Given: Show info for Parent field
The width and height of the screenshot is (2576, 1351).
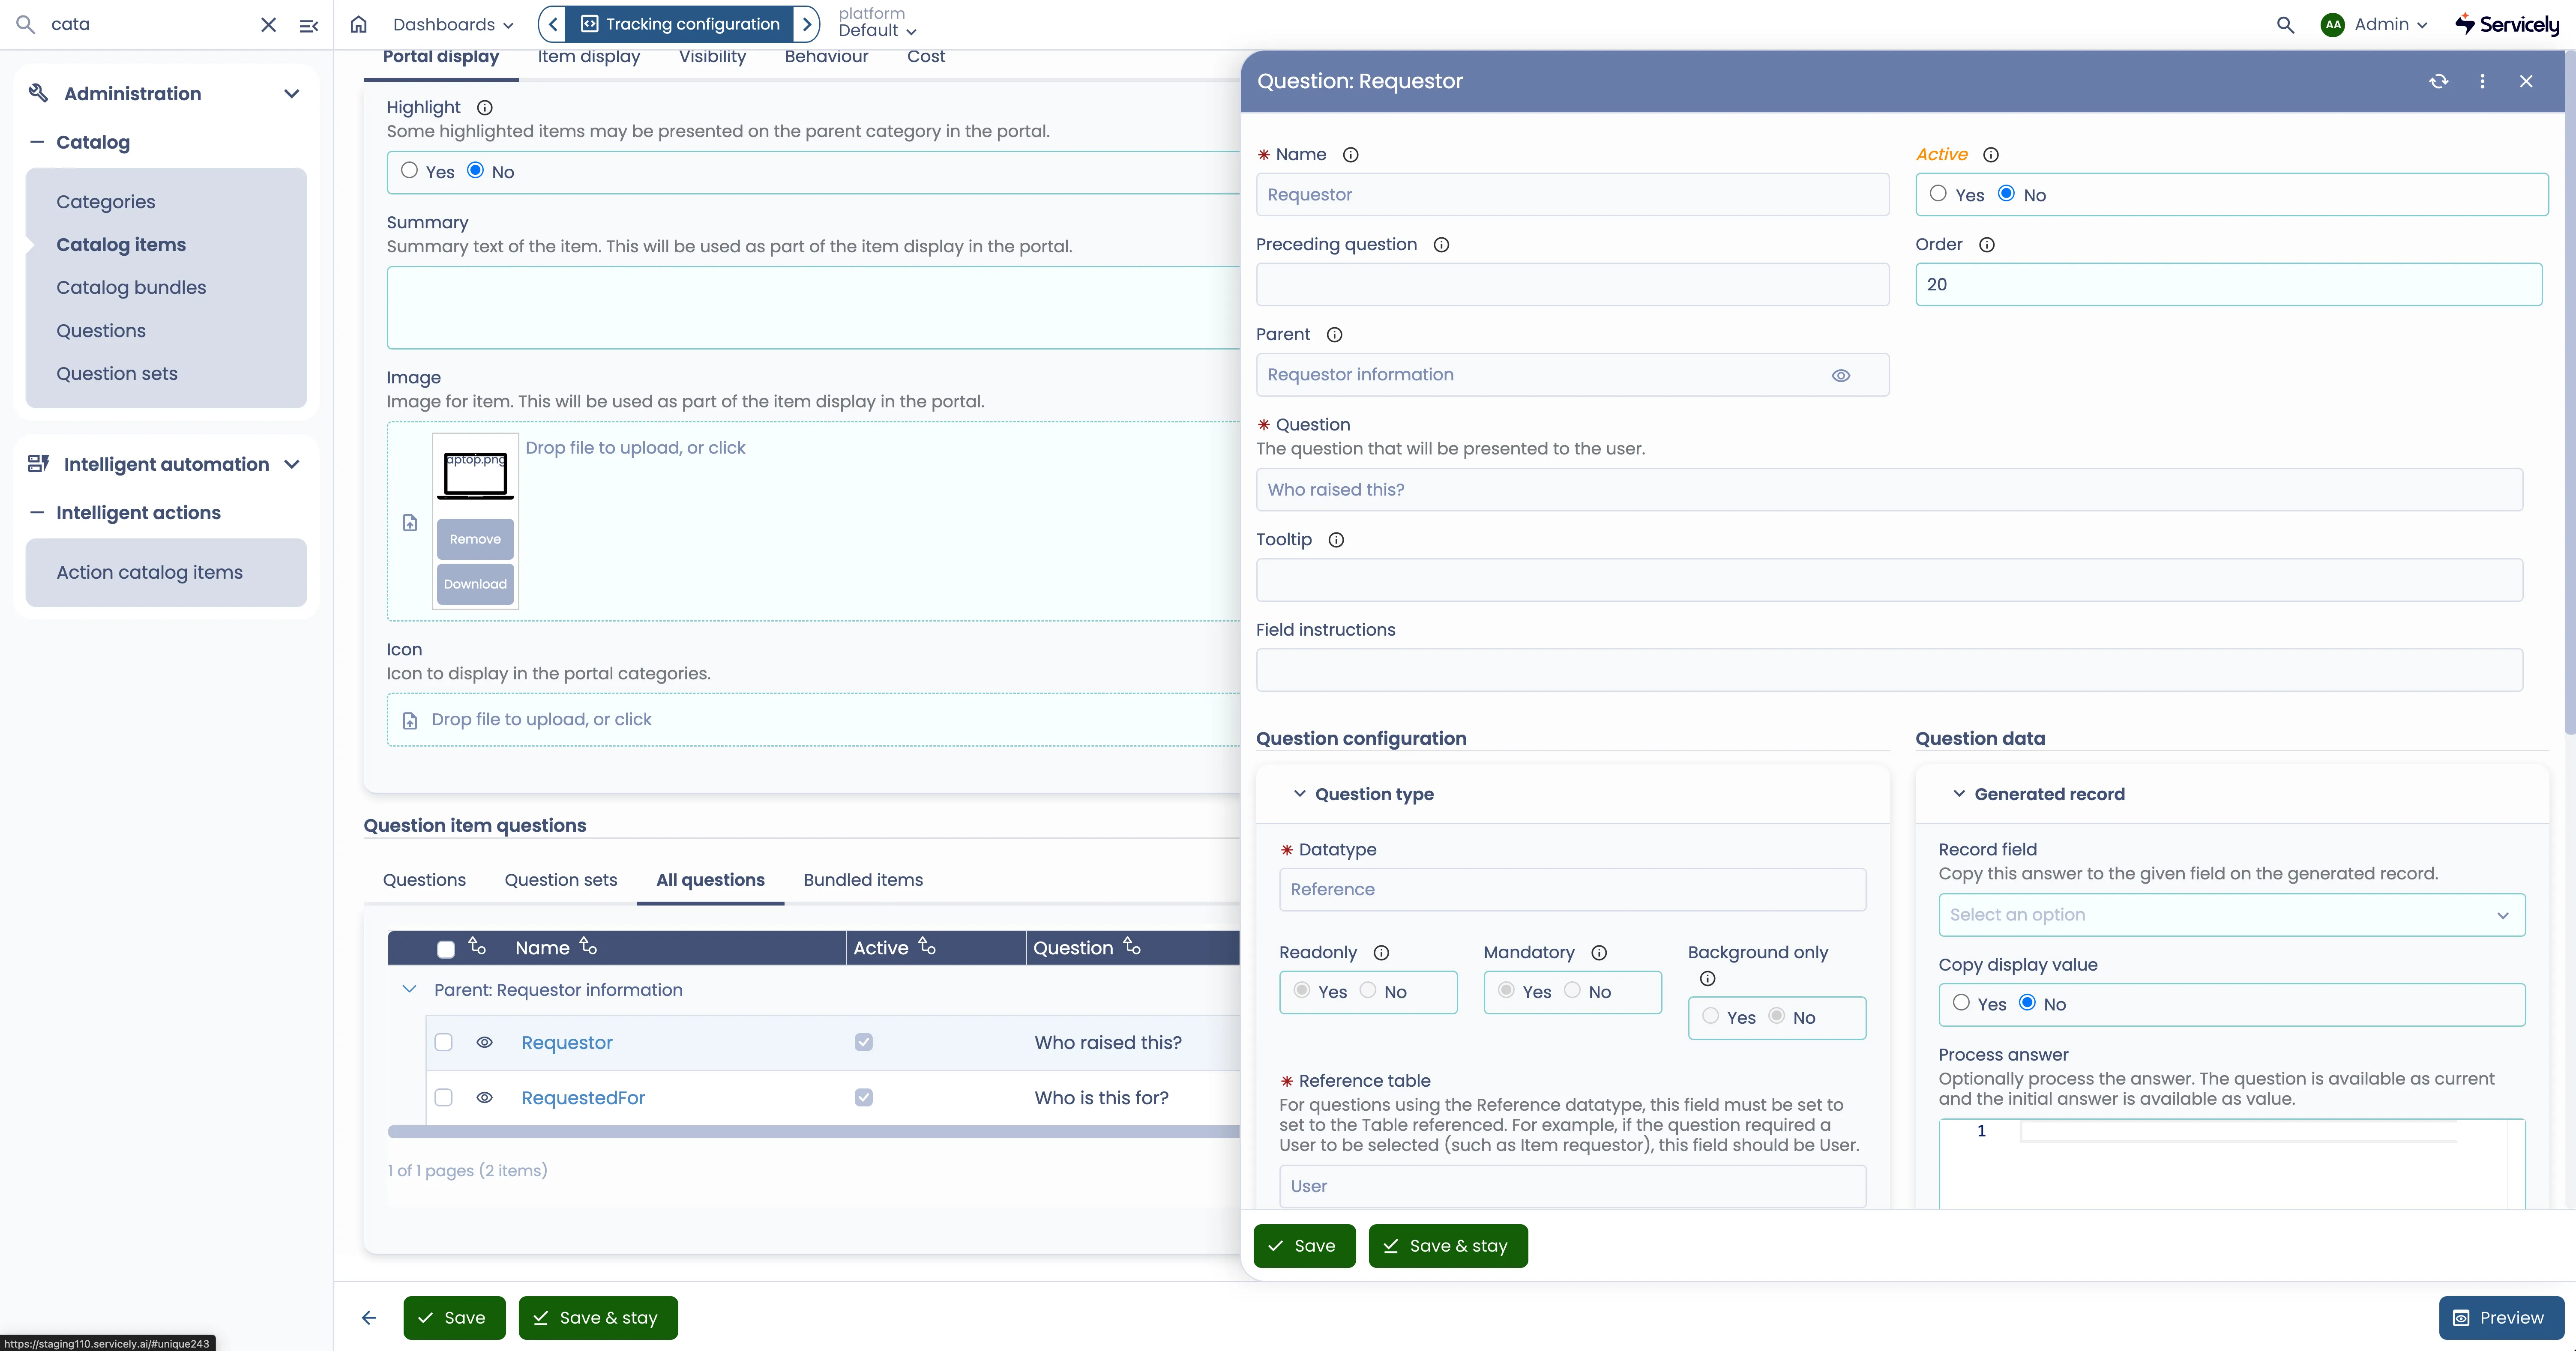Looking at the screenshot, I should (x=1334, y=334).
